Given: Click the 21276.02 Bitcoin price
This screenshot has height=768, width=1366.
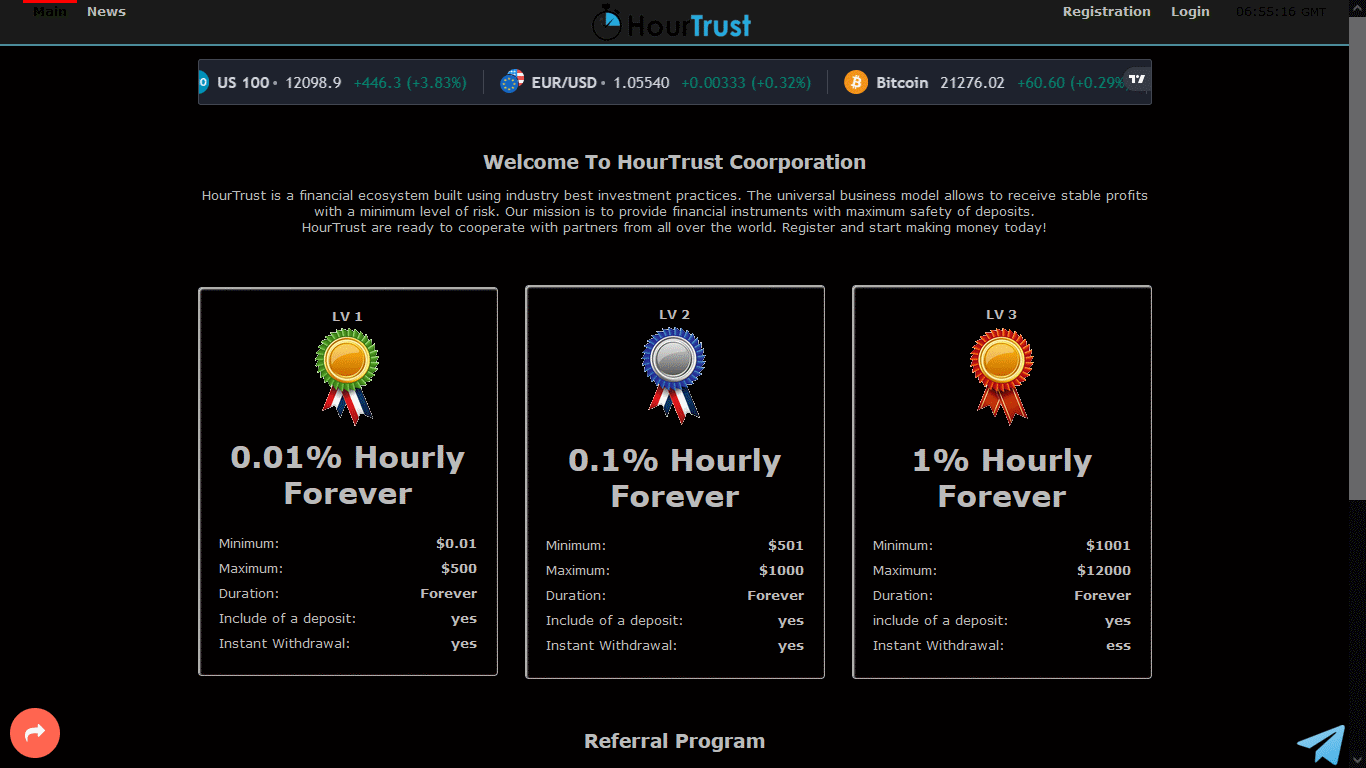Looking at the screenshot, I should pyautogui.click(x=972, y=83).
